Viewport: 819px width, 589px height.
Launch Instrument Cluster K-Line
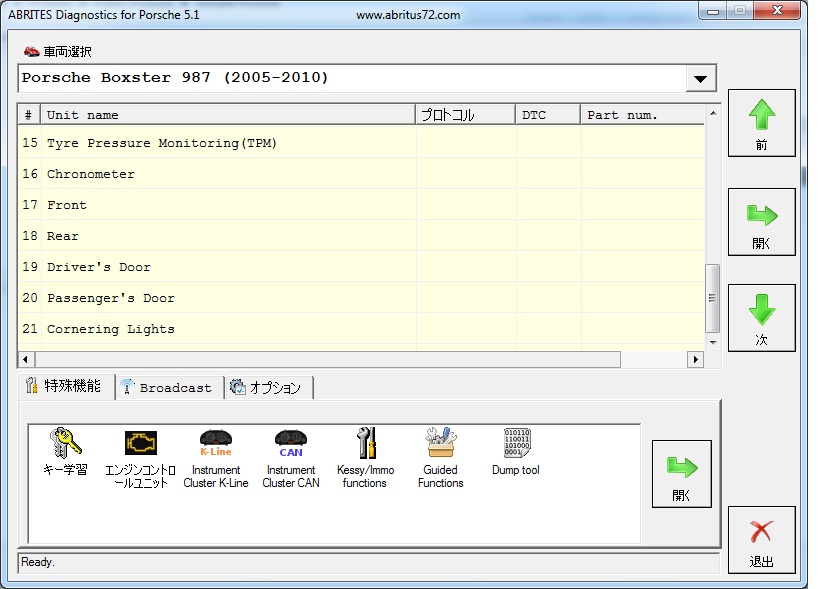point(216,458)
